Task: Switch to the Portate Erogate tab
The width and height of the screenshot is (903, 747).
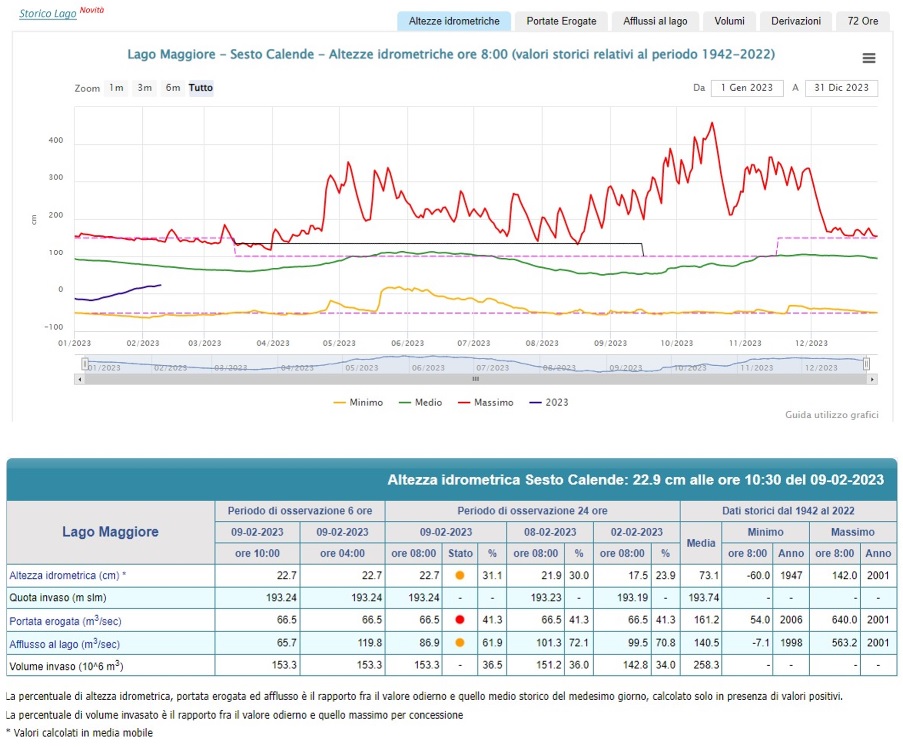Action: point(564,21)
